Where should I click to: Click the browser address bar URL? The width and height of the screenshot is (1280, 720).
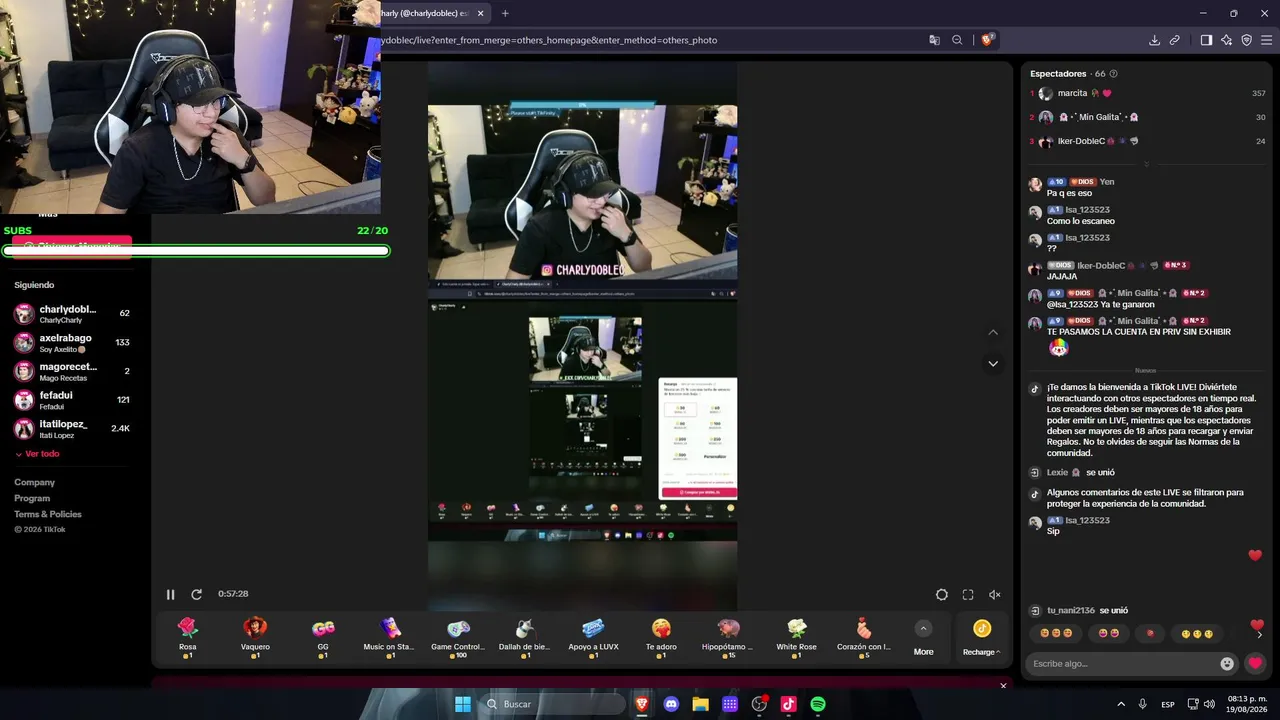pyautogui.click(x=549, y=40)
